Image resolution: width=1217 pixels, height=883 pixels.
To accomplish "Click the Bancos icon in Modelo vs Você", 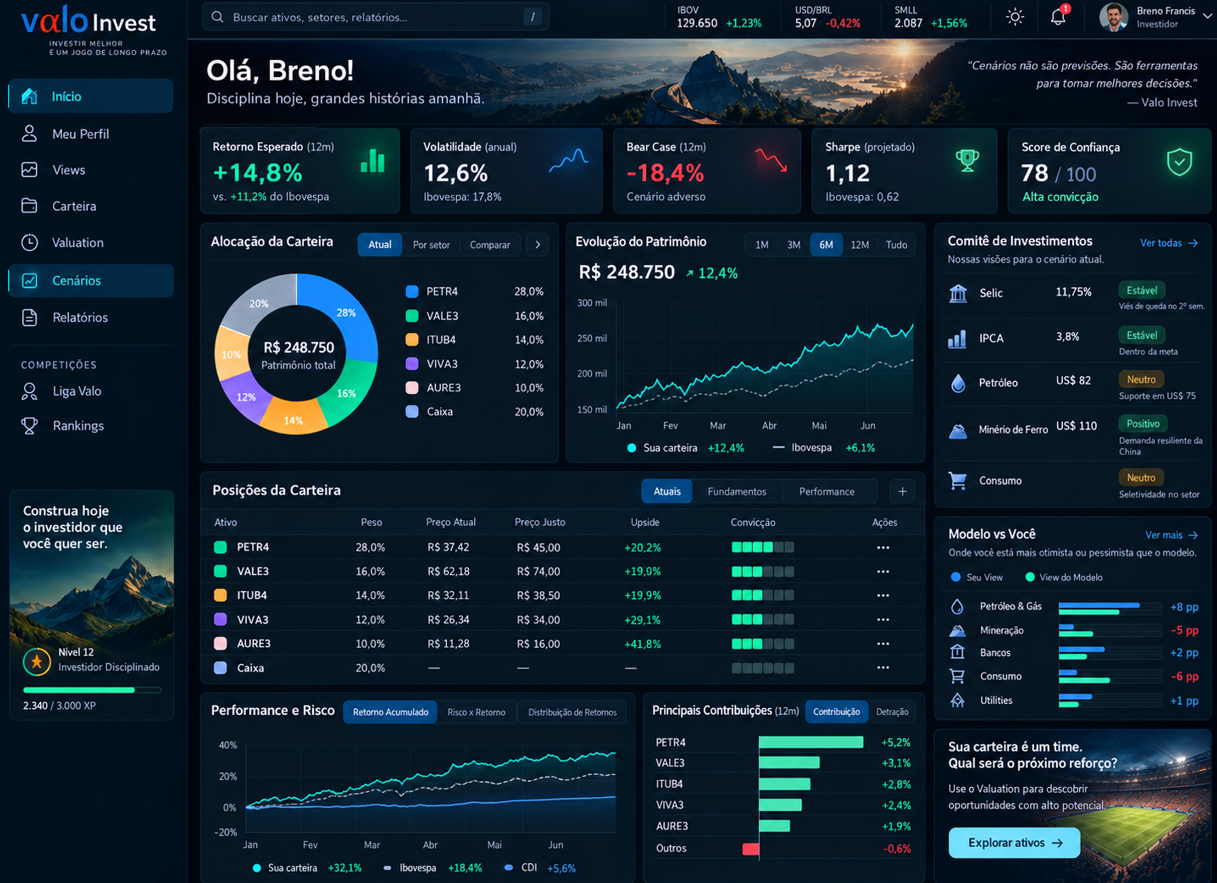I will (x=958, y=653).
